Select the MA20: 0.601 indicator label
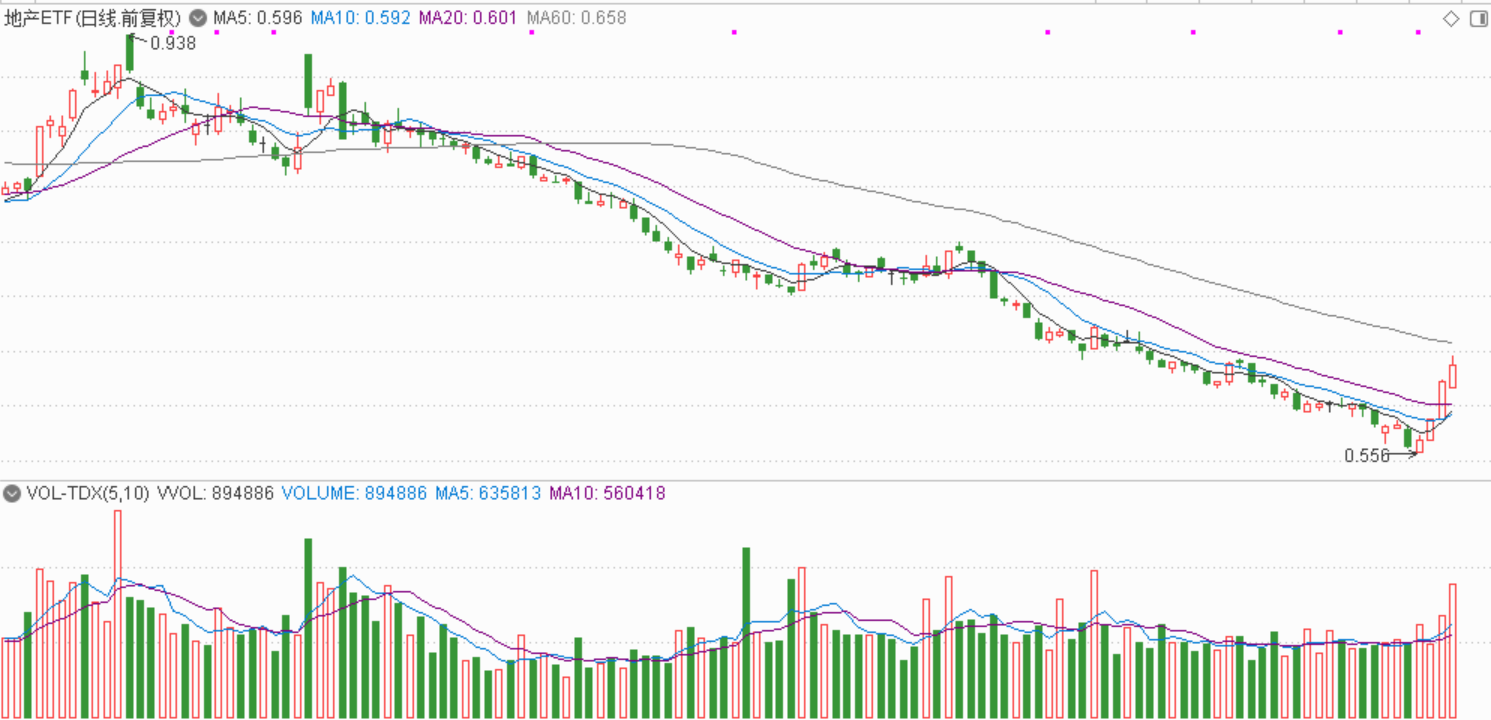1491x720 pixels. click(468, 18)
